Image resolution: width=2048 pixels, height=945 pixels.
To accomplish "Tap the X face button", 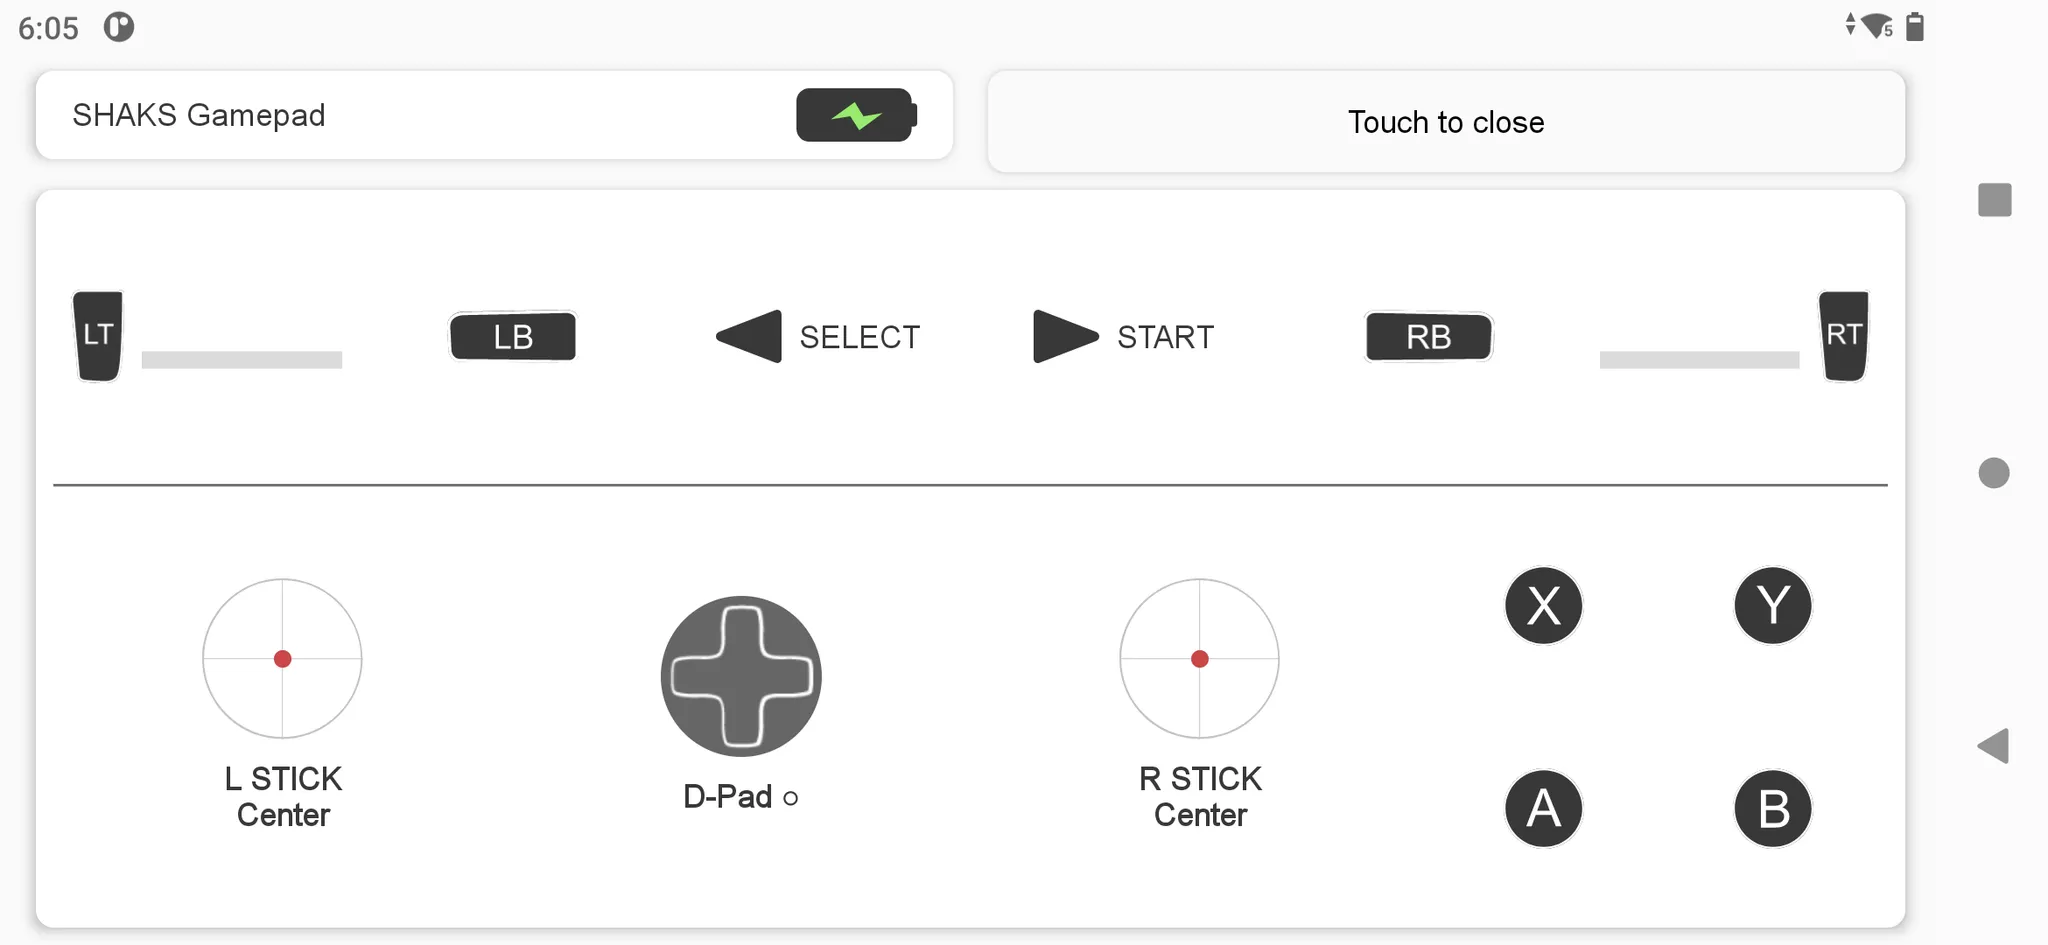I will coord(1543,606).
